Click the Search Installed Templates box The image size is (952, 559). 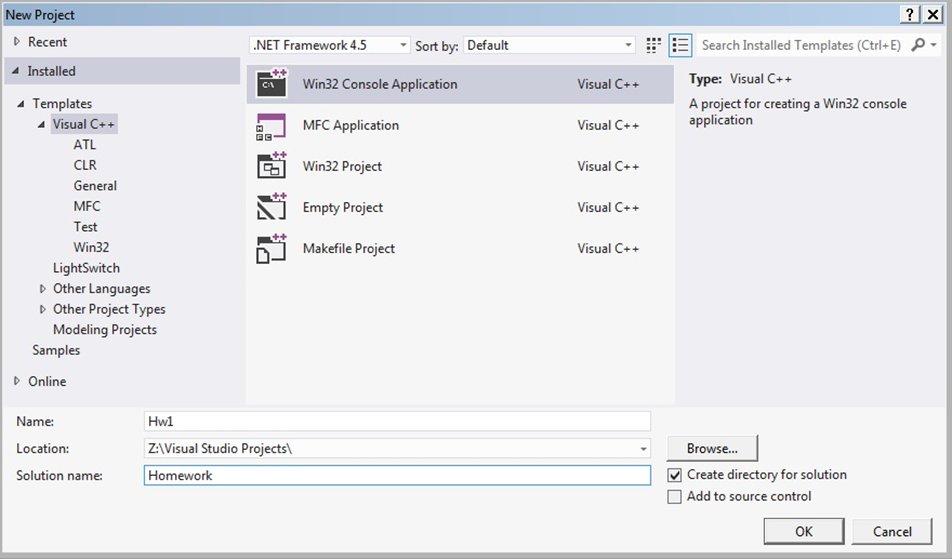coord(801,45)
